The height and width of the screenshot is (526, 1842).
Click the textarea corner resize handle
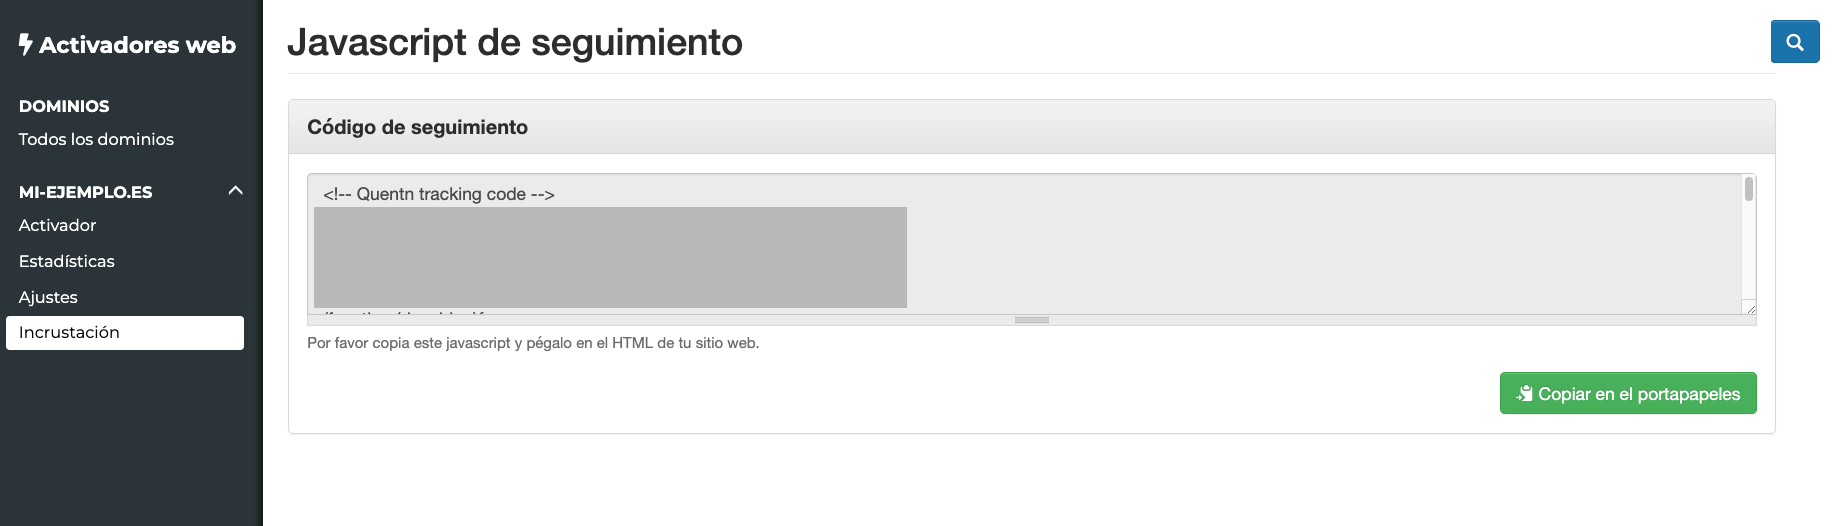click(1749, 308)
